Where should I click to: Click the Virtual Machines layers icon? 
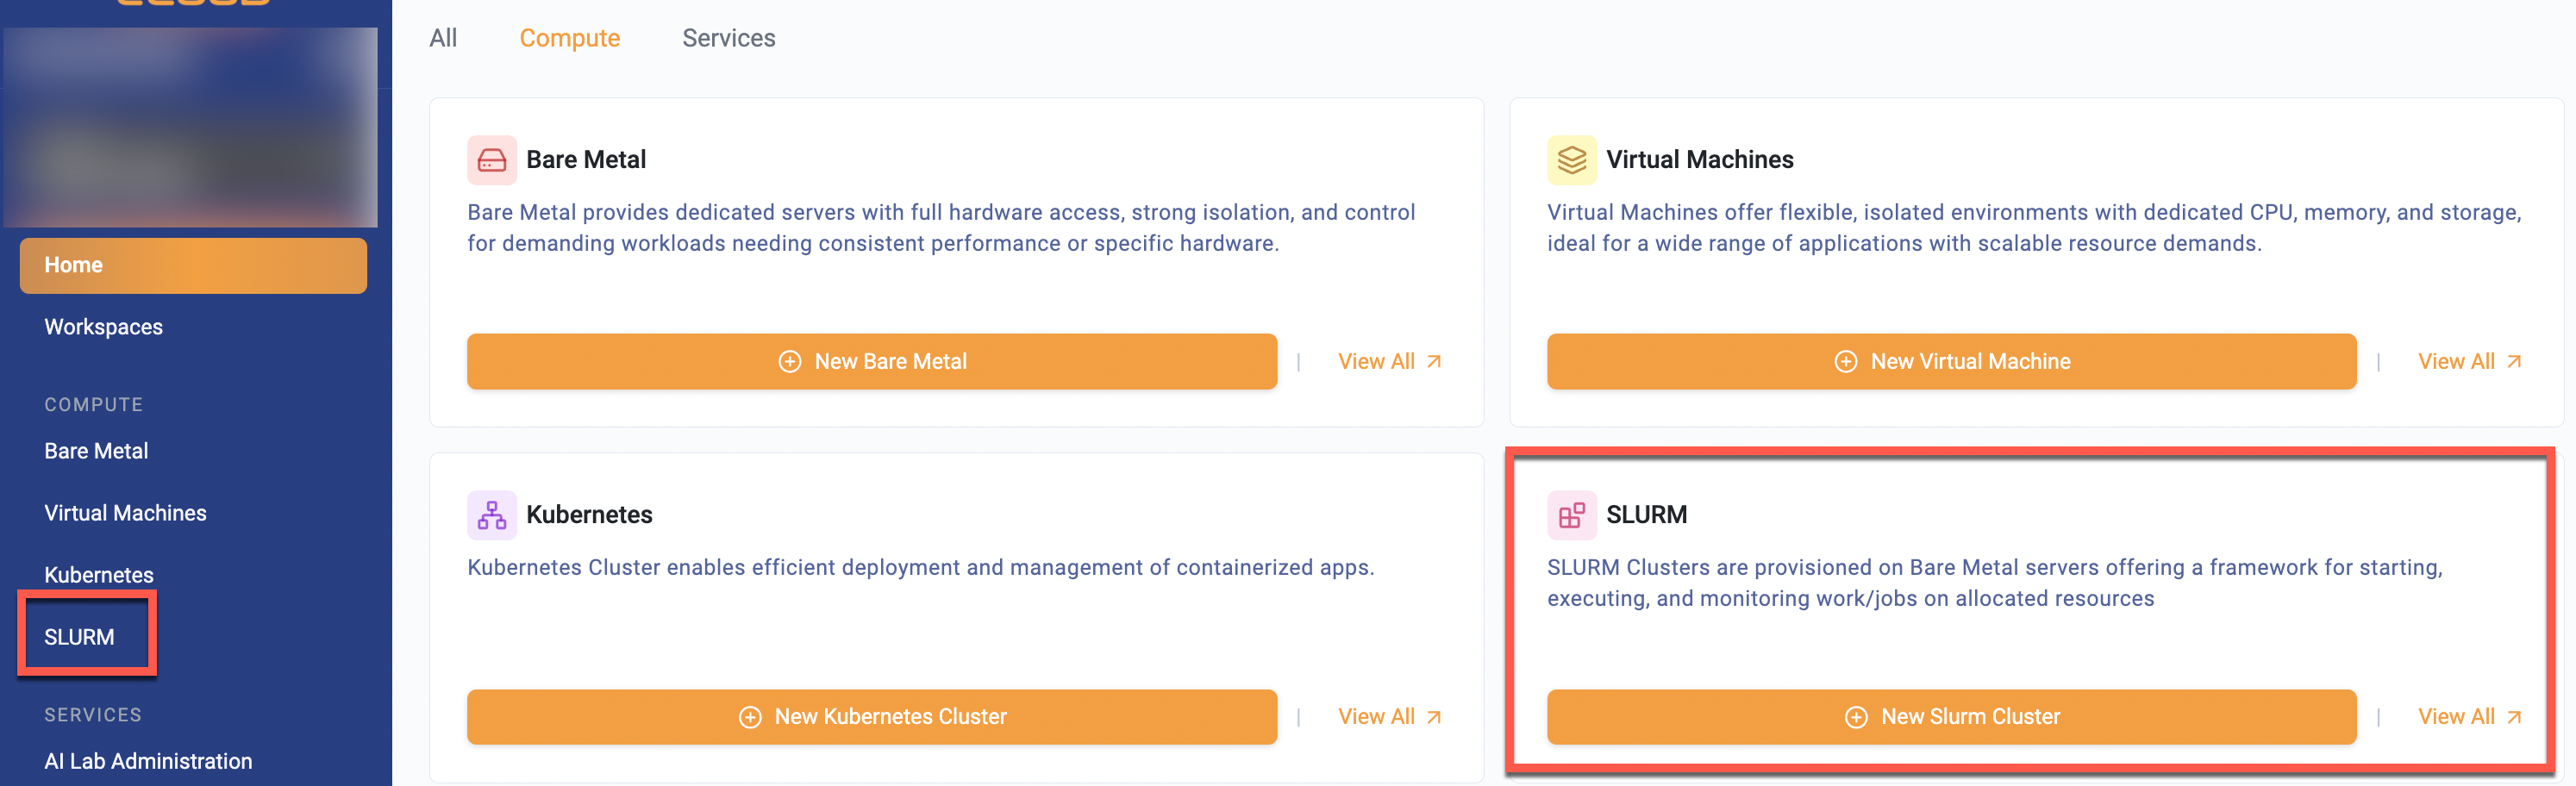tap(1571, 160)
